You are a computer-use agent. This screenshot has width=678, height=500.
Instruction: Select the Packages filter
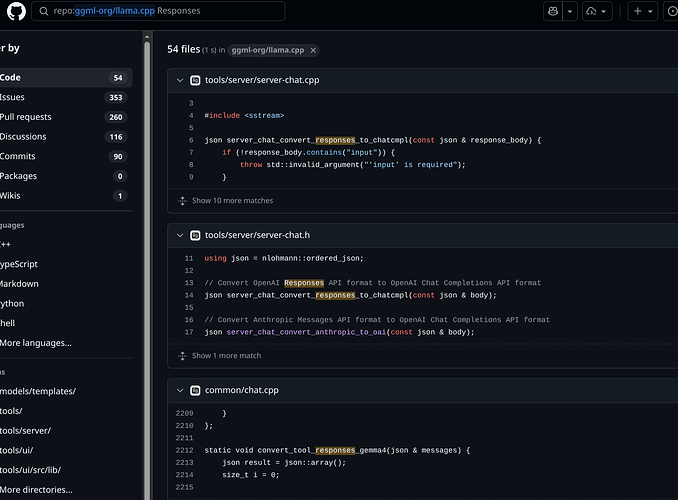(x=65, y=176)
